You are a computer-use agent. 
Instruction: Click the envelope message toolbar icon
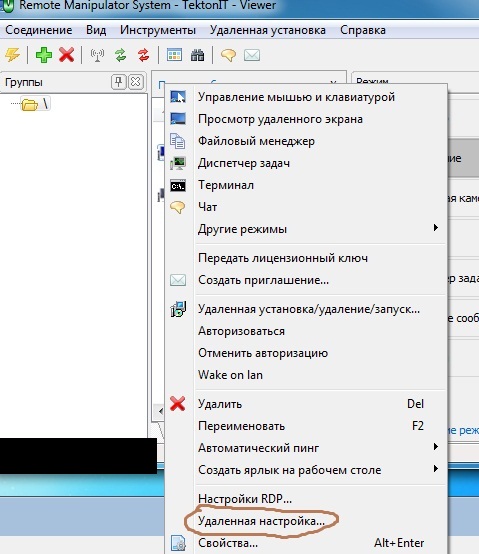(x=252, y=55)
